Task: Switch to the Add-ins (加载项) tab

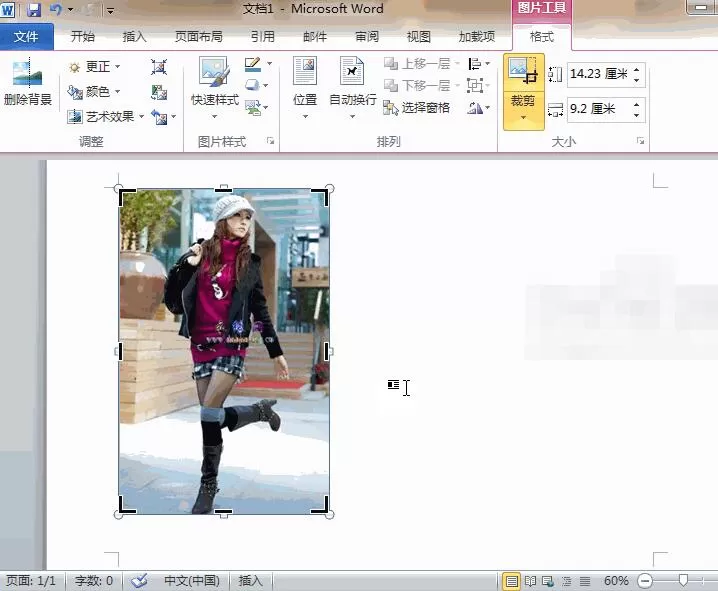Action: 477,37
